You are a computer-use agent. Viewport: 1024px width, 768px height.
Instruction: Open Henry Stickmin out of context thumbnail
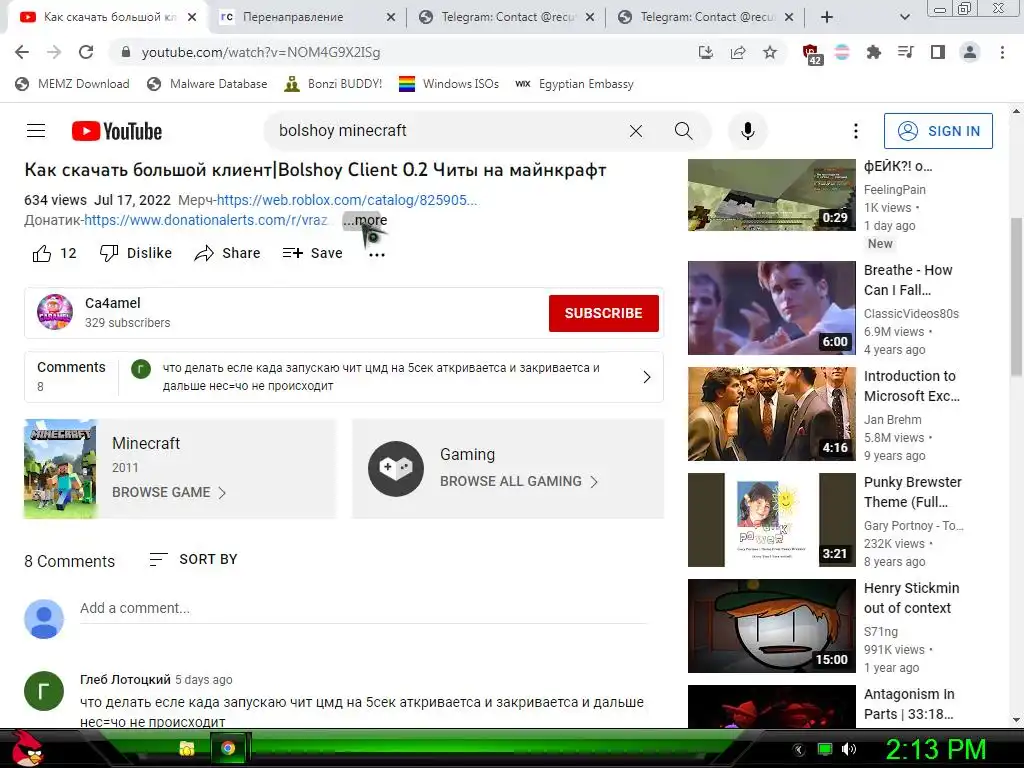pyautogui.click(x=771, y=626)
